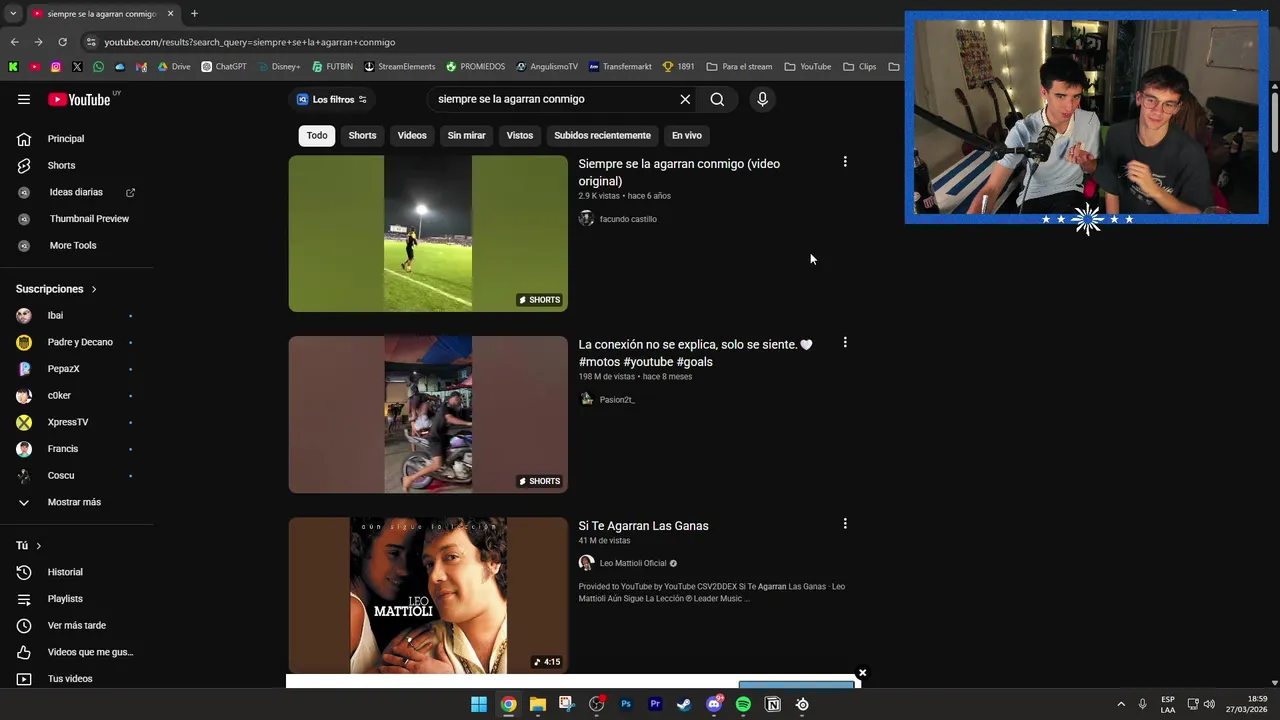Viewport: 1280px width, 720px height.
Task: Select the Shorts filter chip
Action: 362,135
